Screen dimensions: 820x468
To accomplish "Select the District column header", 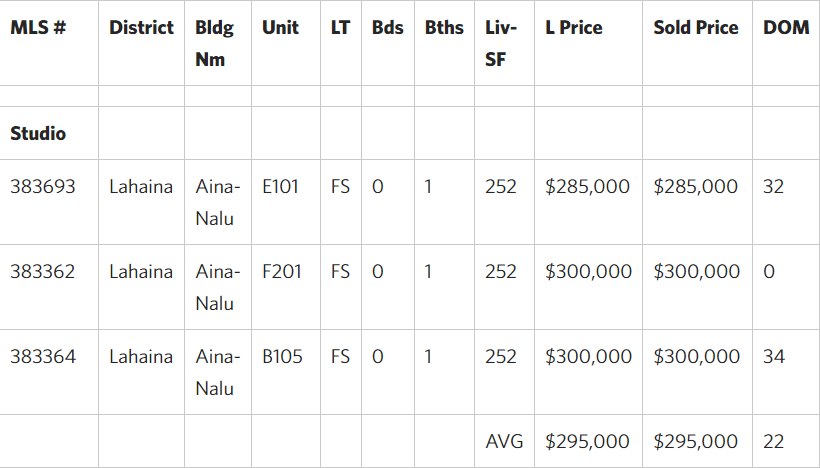I will (141, 28).
